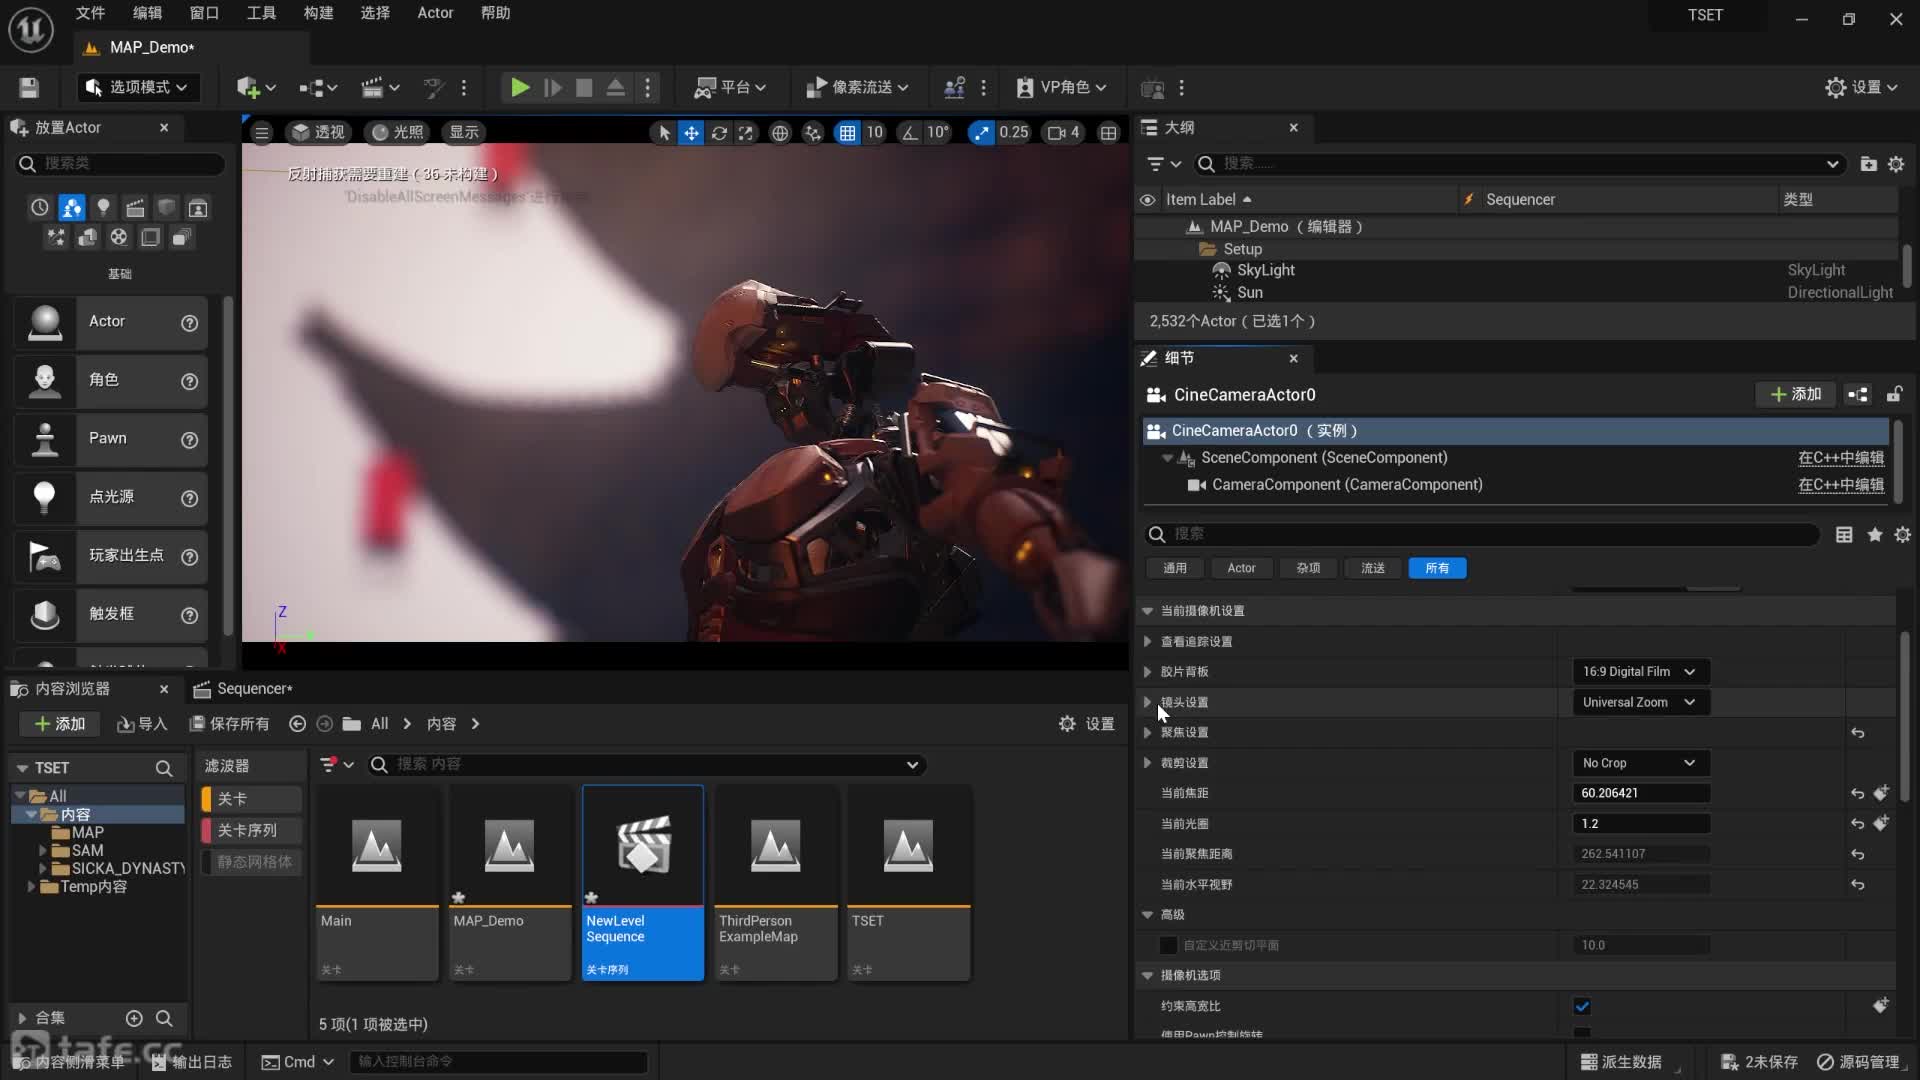Toggle 约束高宽比 checkbox

1582,1006
